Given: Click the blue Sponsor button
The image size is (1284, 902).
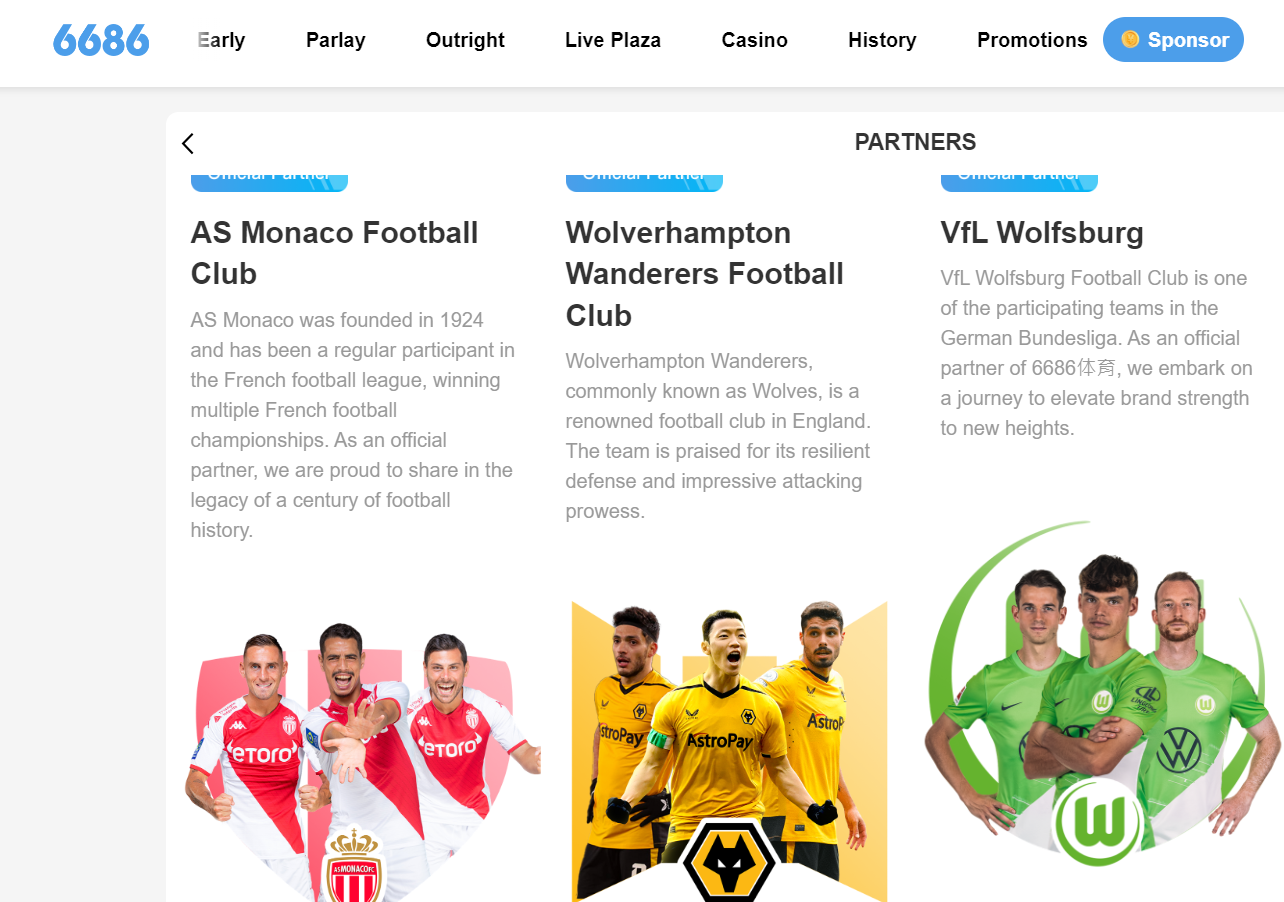Looking at the screenshot, I should tap(1173, 40).
